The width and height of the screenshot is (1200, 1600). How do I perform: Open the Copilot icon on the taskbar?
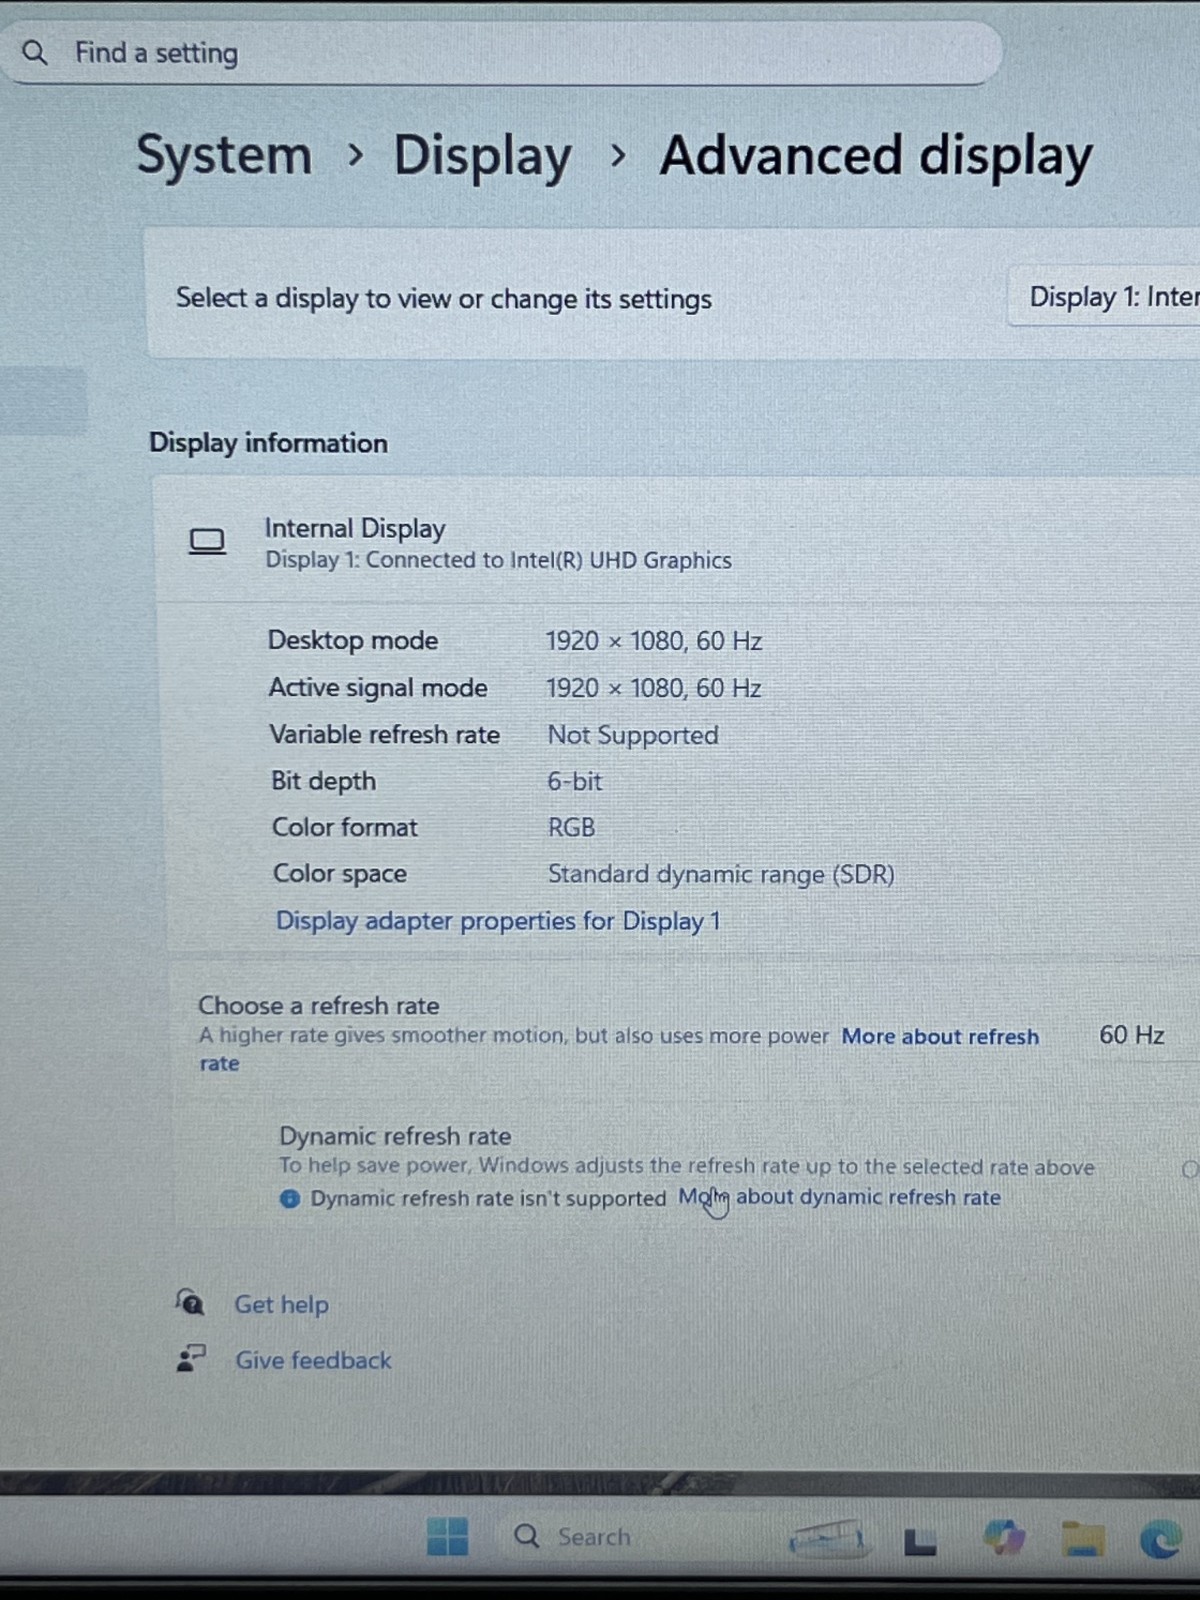[x=1003, y=1537]
